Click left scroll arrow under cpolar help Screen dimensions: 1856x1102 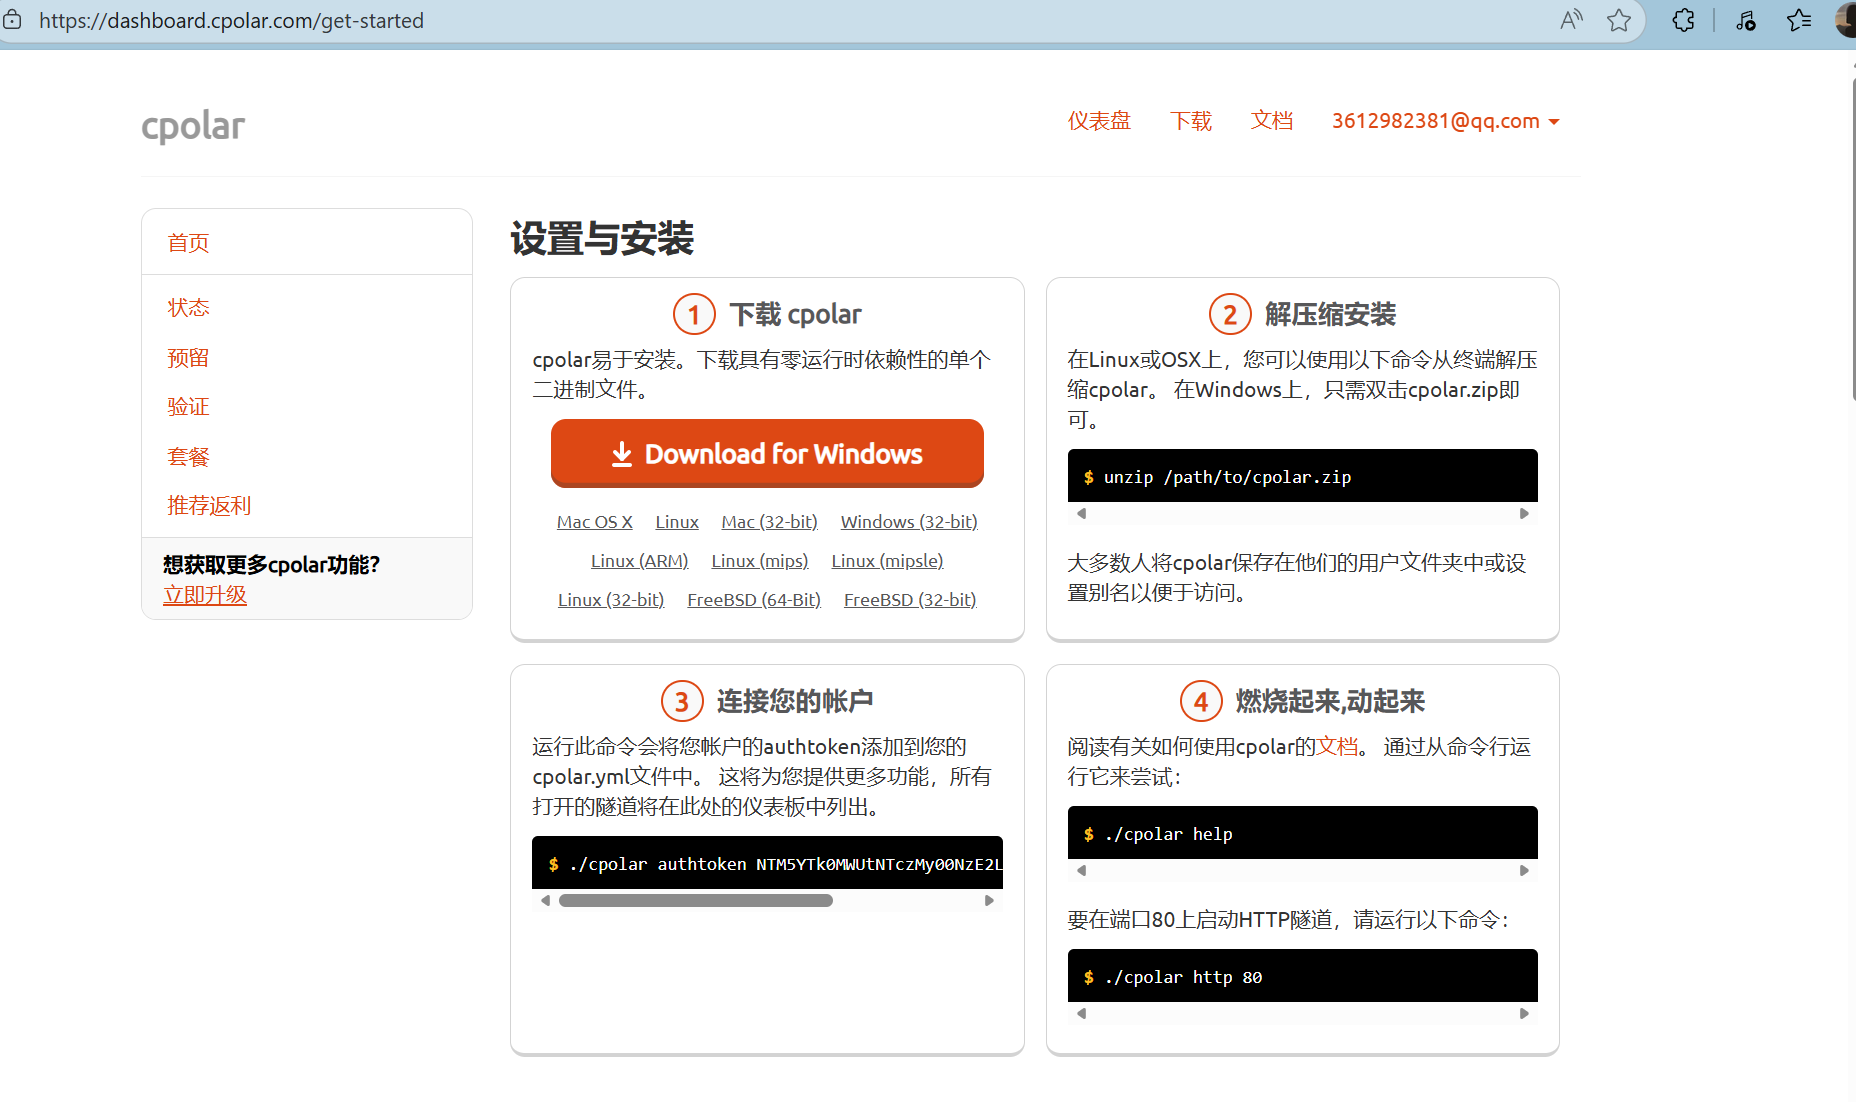[x=1081, y=871]
